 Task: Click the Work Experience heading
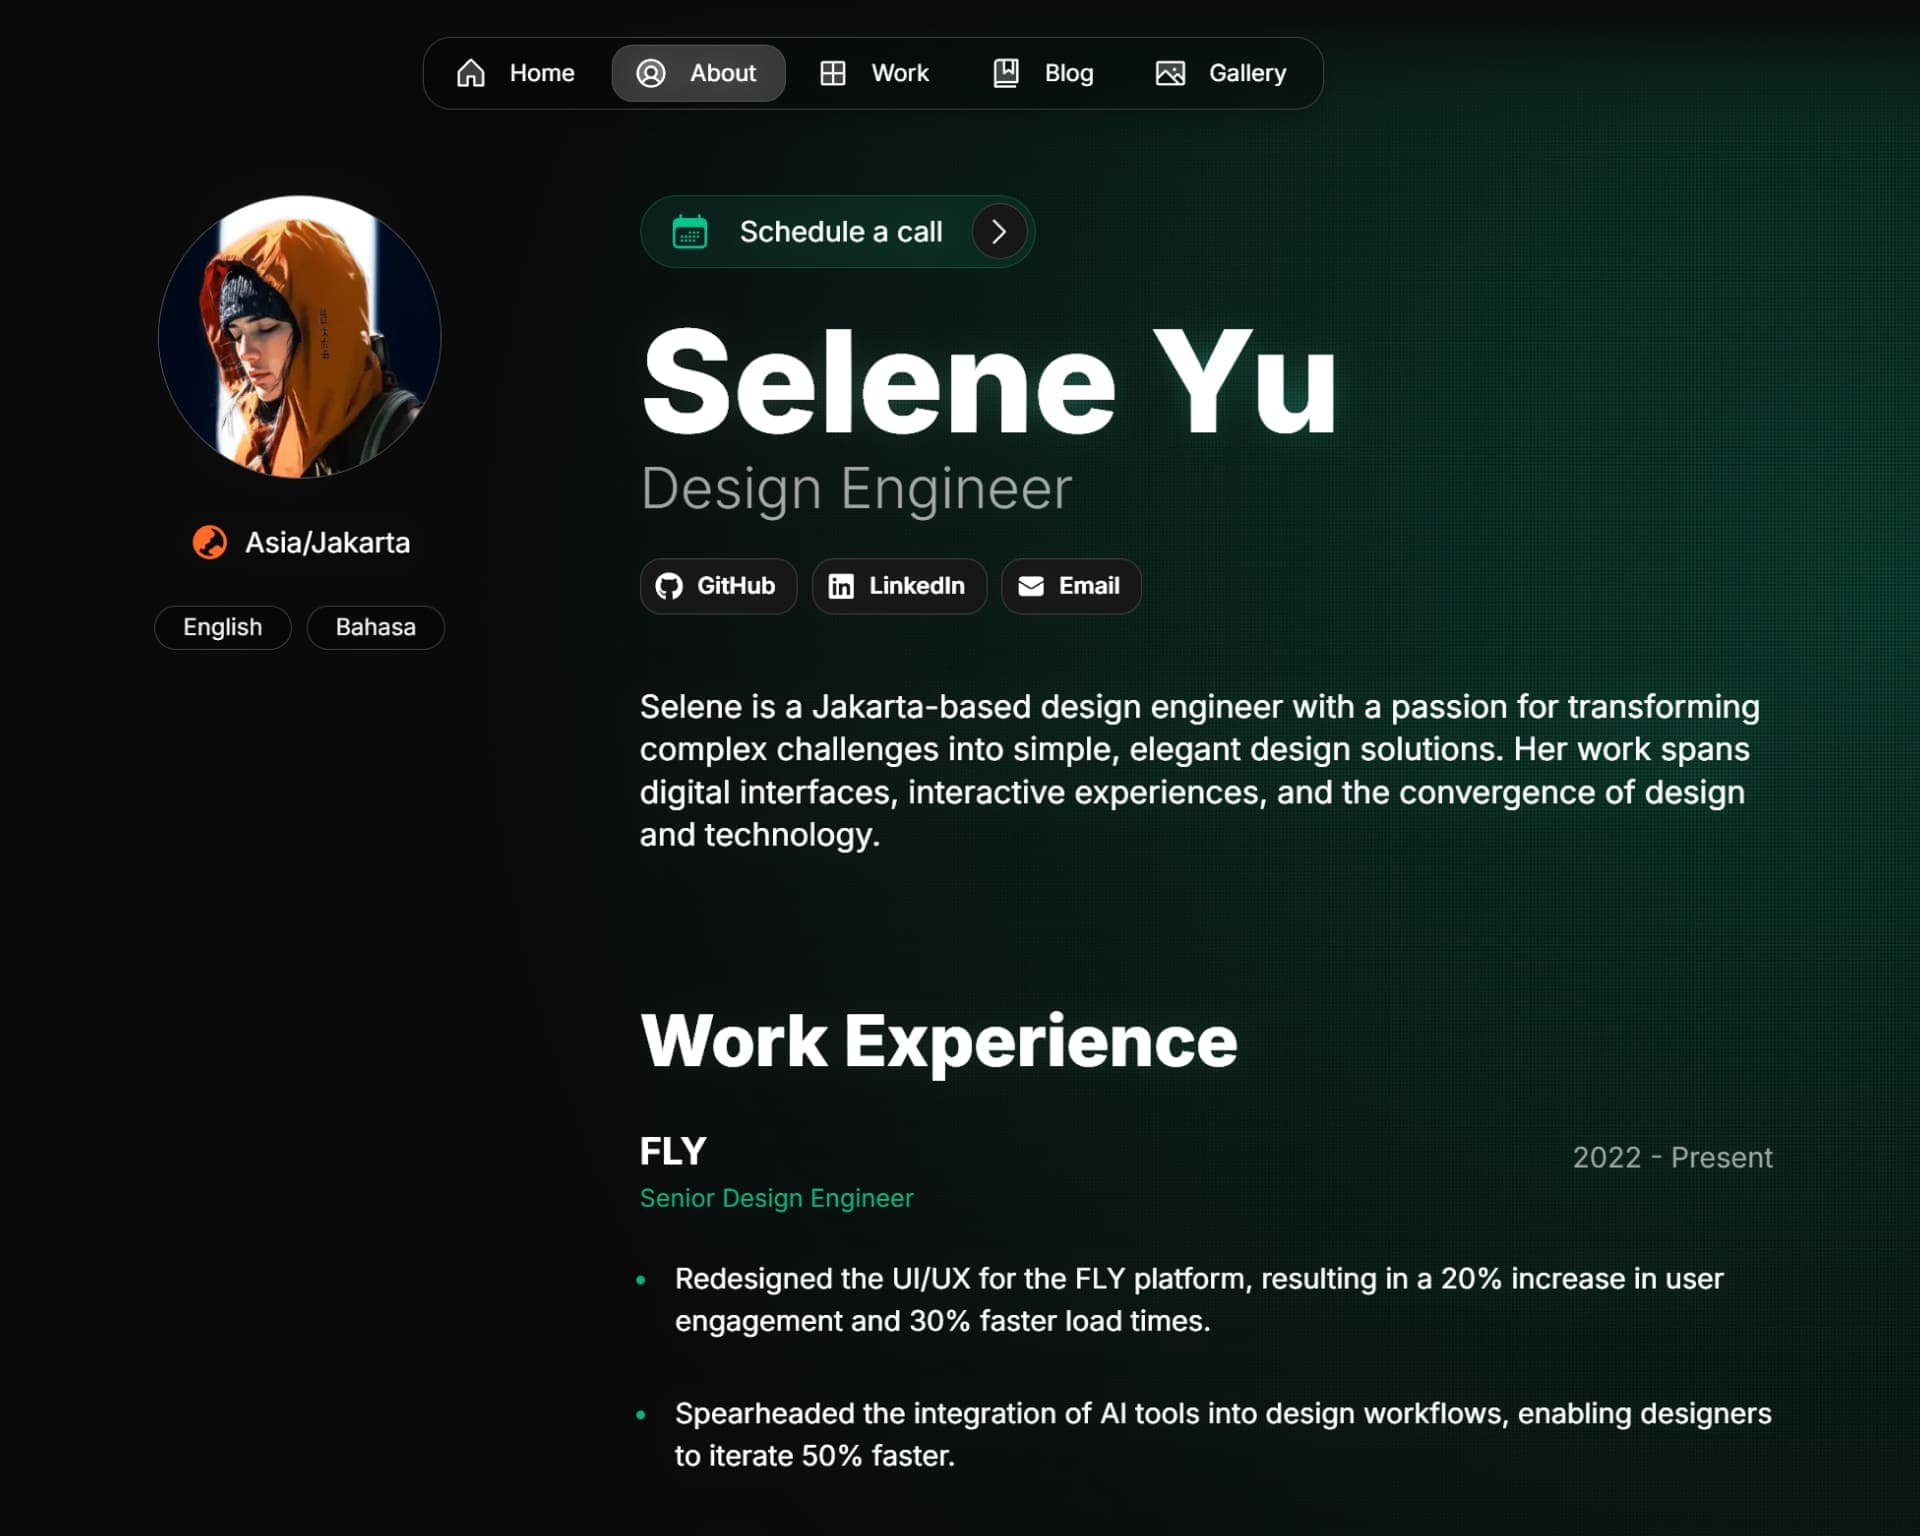click(938, 1041)
